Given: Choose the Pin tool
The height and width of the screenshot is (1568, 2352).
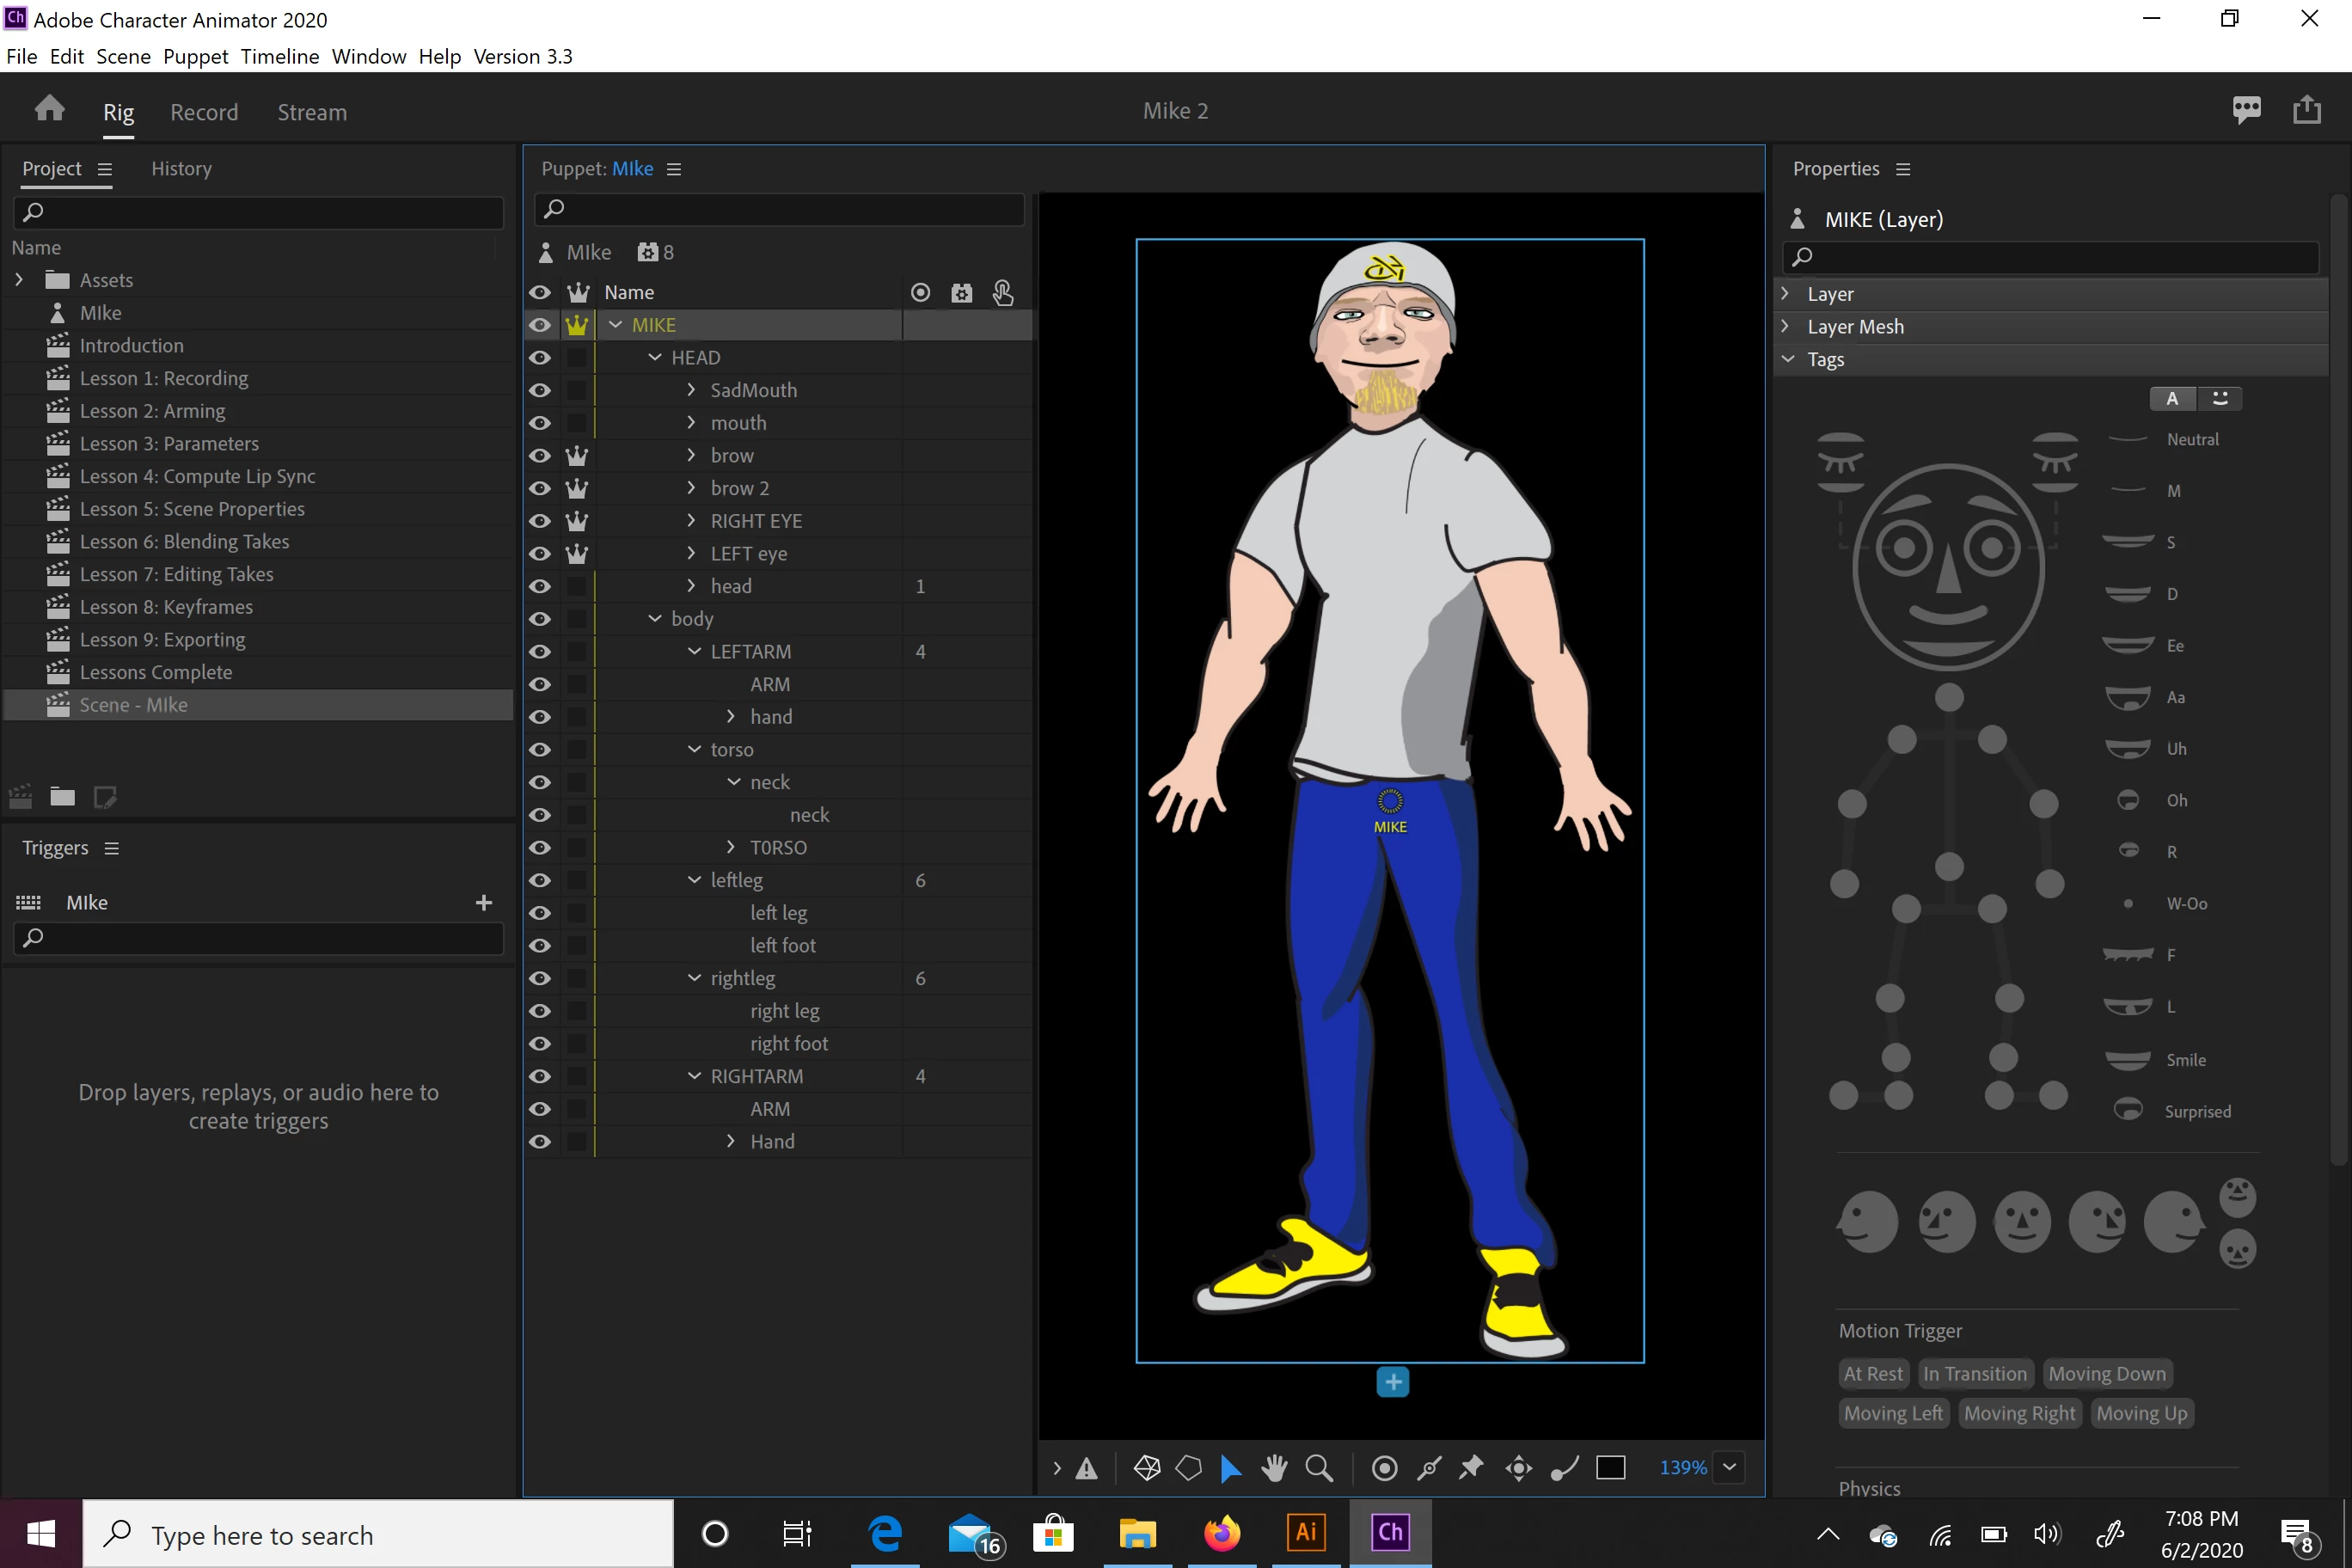Looking at the screenshot, I should [x=1471, y=1467].
